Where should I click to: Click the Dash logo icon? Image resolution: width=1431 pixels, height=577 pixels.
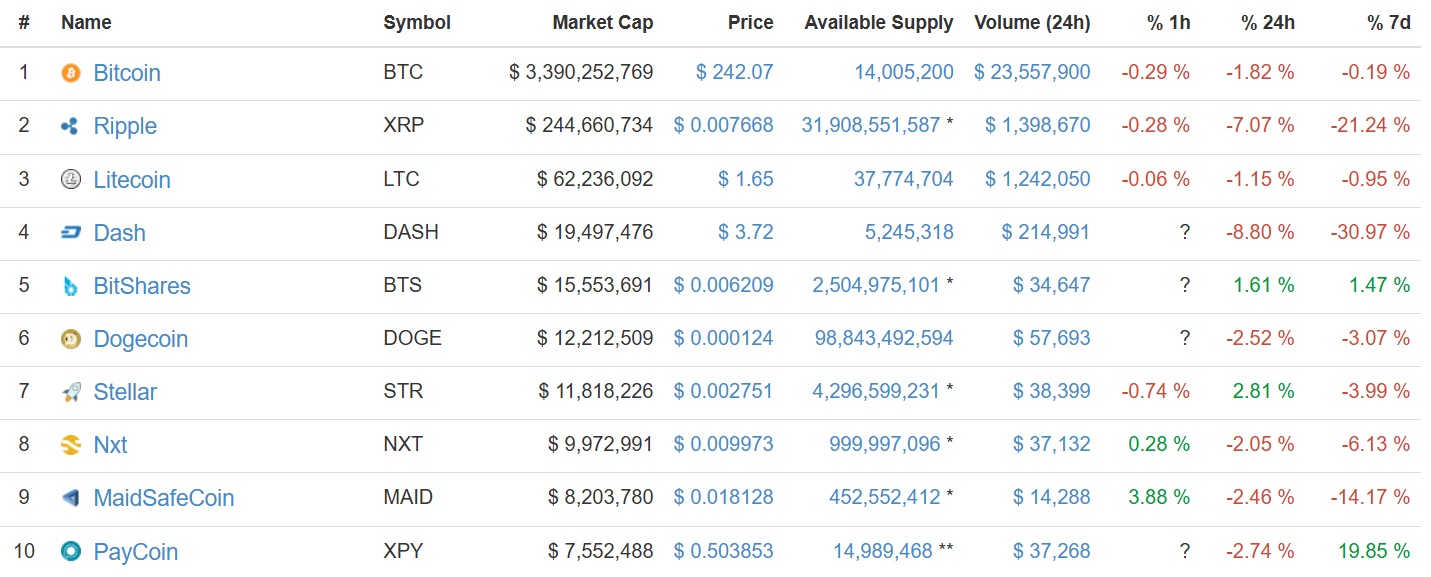point(70,233)
